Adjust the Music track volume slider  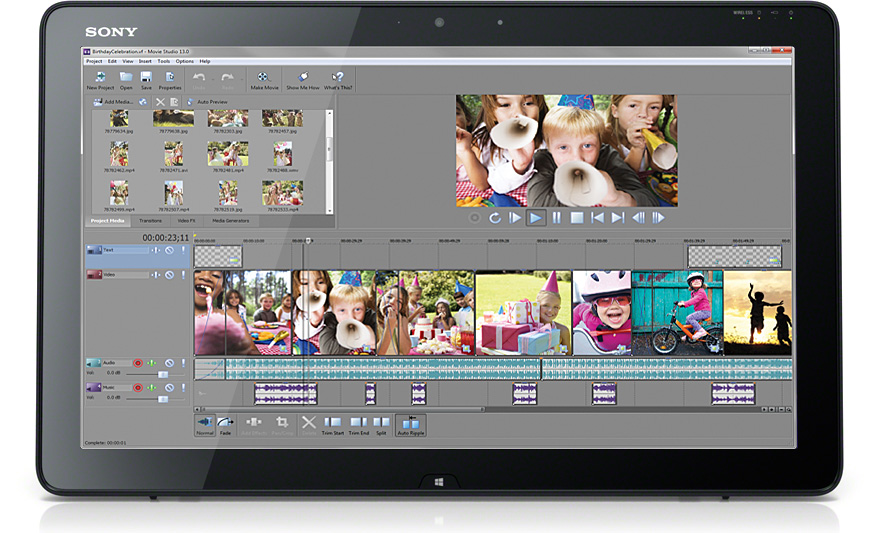pos(163,399)
